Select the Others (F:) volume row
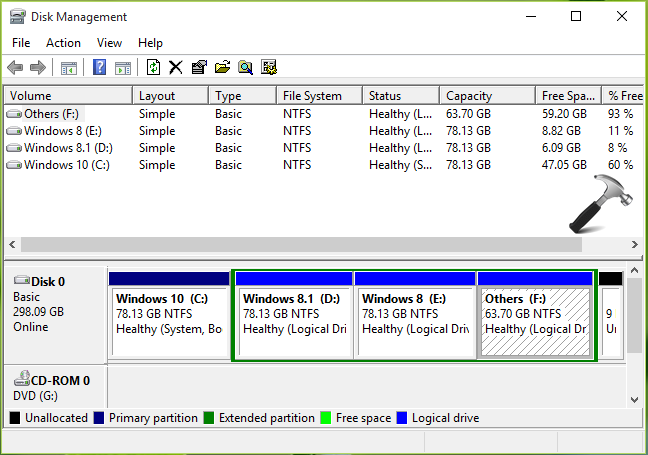Viewport: 648px width, 455px height. 324,114
